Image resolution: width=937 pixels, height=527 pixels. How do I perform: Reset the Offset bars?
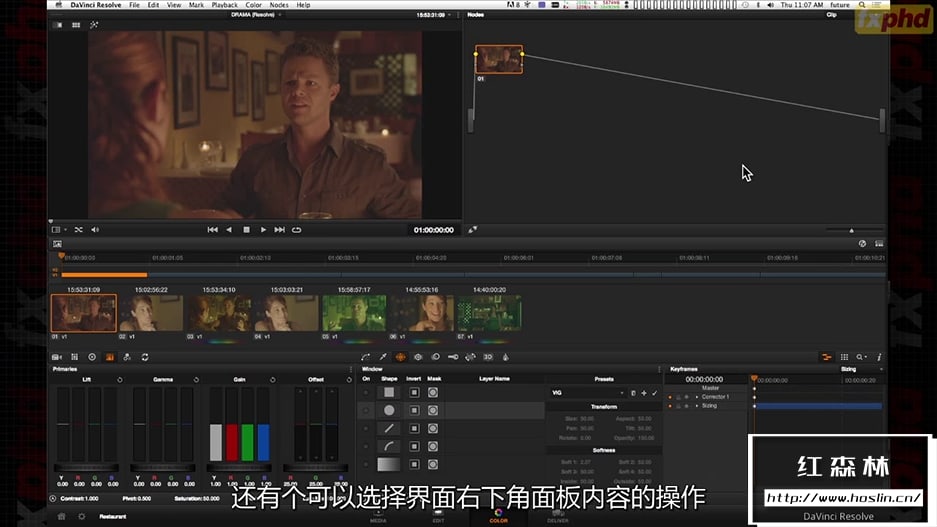[349, 380]
